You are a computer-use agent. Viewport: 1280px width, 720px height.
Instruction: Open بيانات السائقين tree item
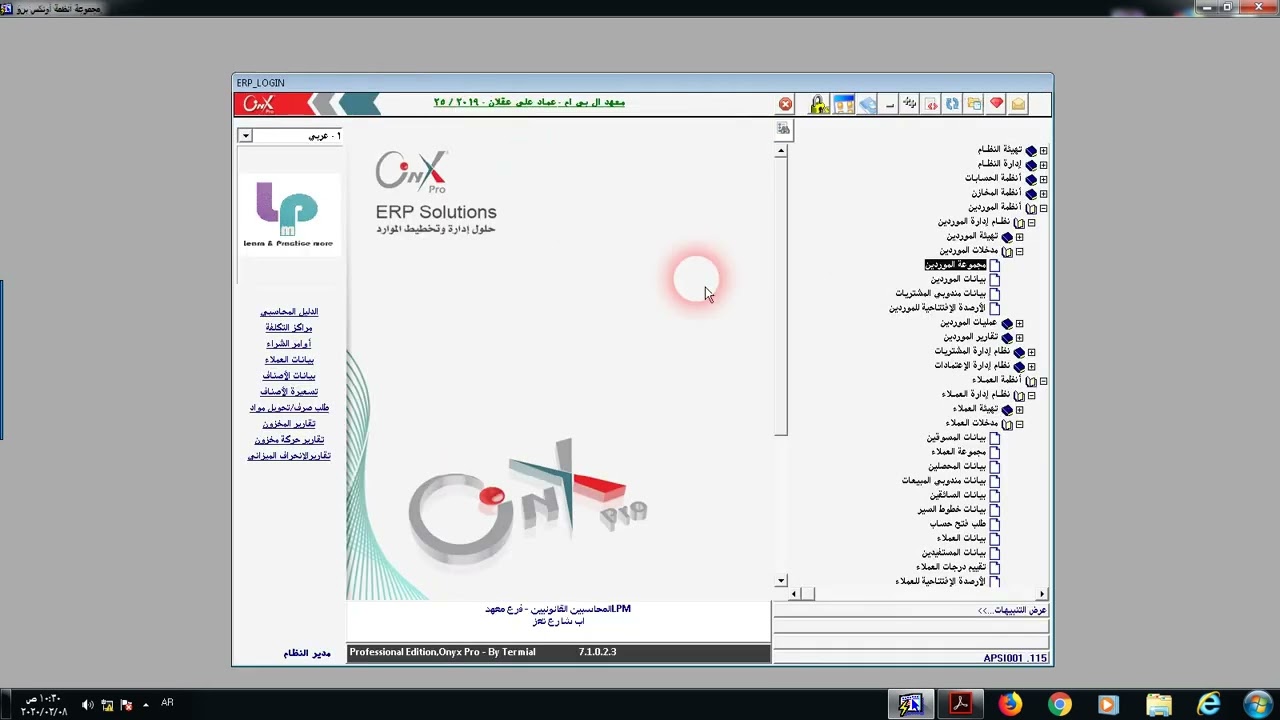(x=958, y=495)
